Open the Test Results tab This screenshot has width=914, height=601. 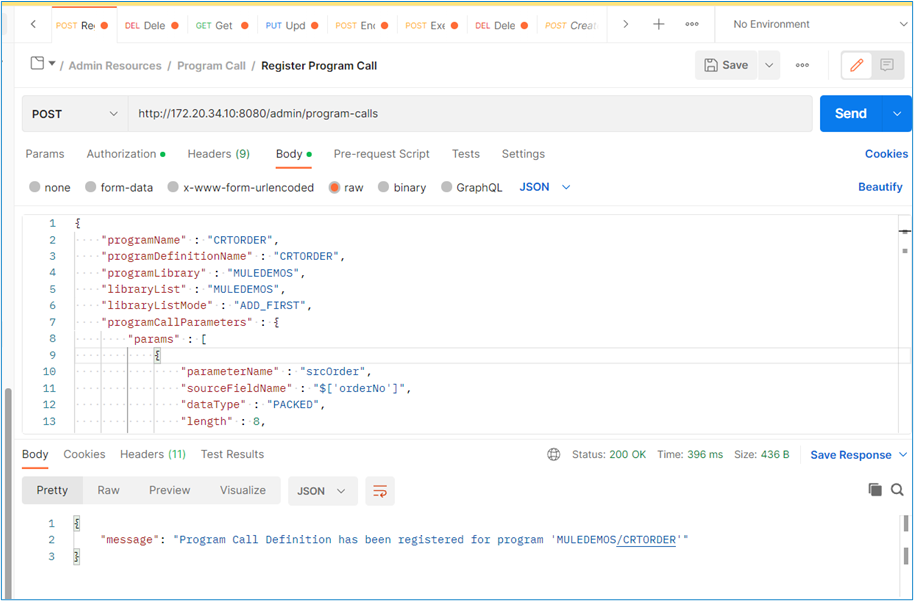[233, 454]
